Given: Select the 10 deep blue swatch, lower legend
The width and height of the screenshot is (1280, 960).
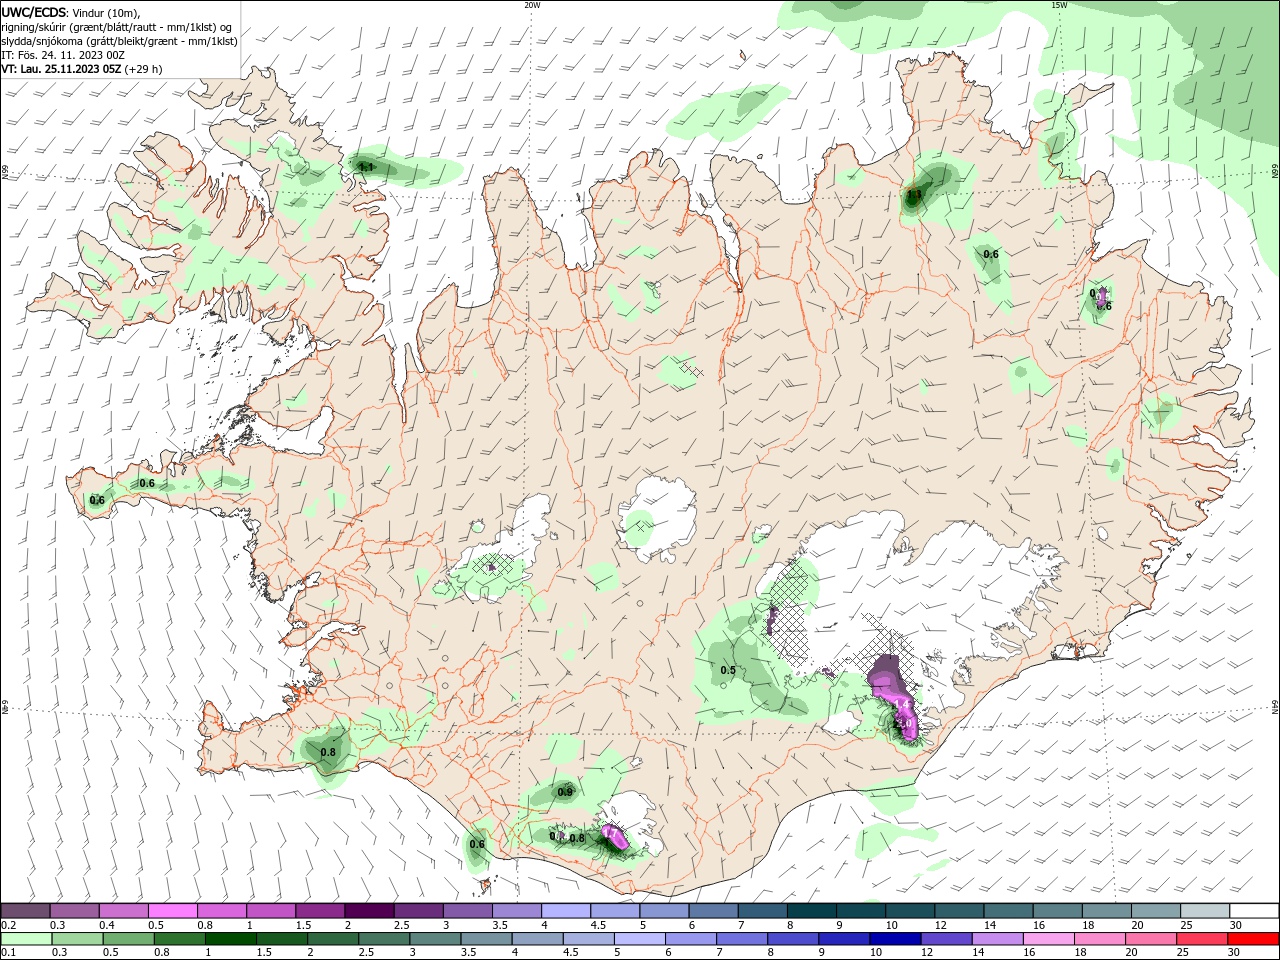Looking at the screenshot, I should click(895, 939).
